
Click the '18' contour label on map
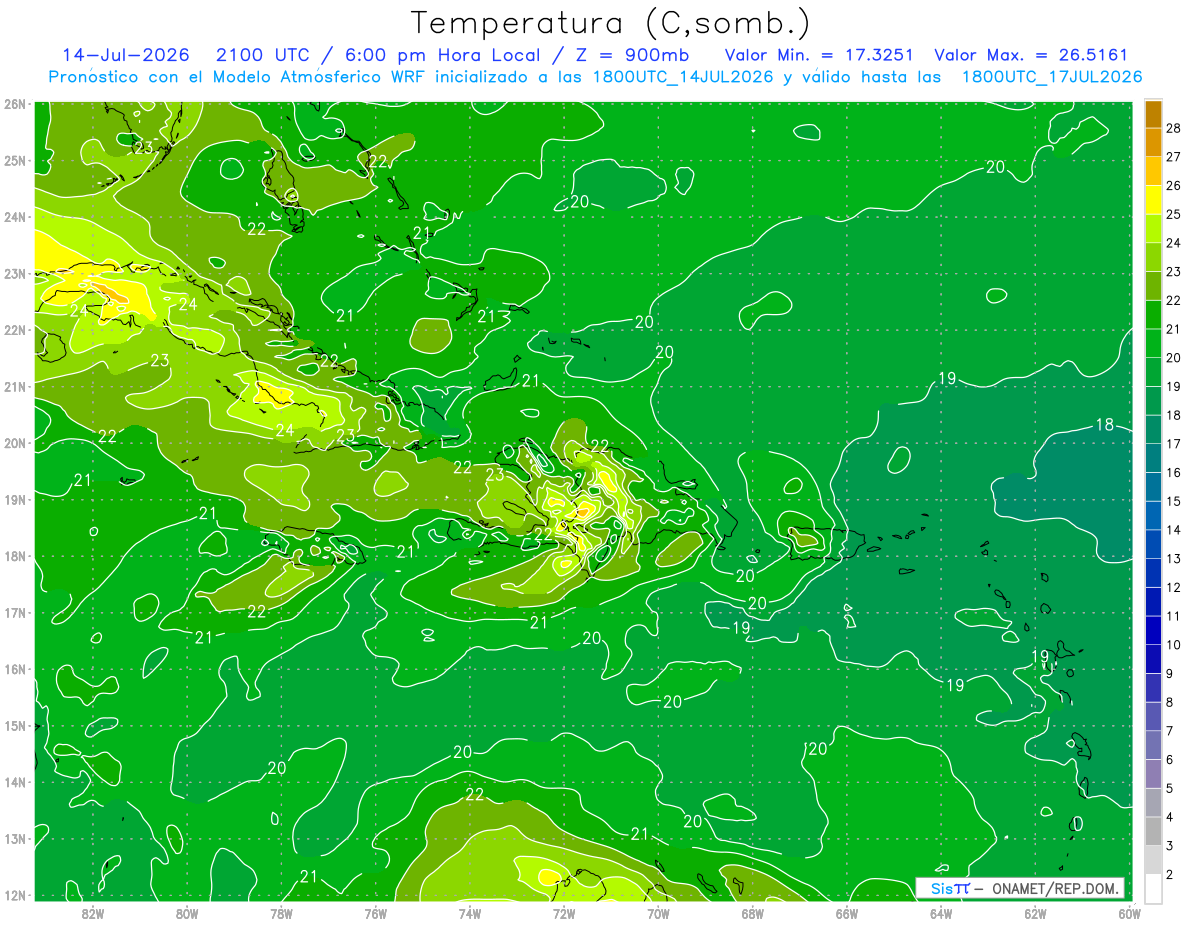[1104, 425]
